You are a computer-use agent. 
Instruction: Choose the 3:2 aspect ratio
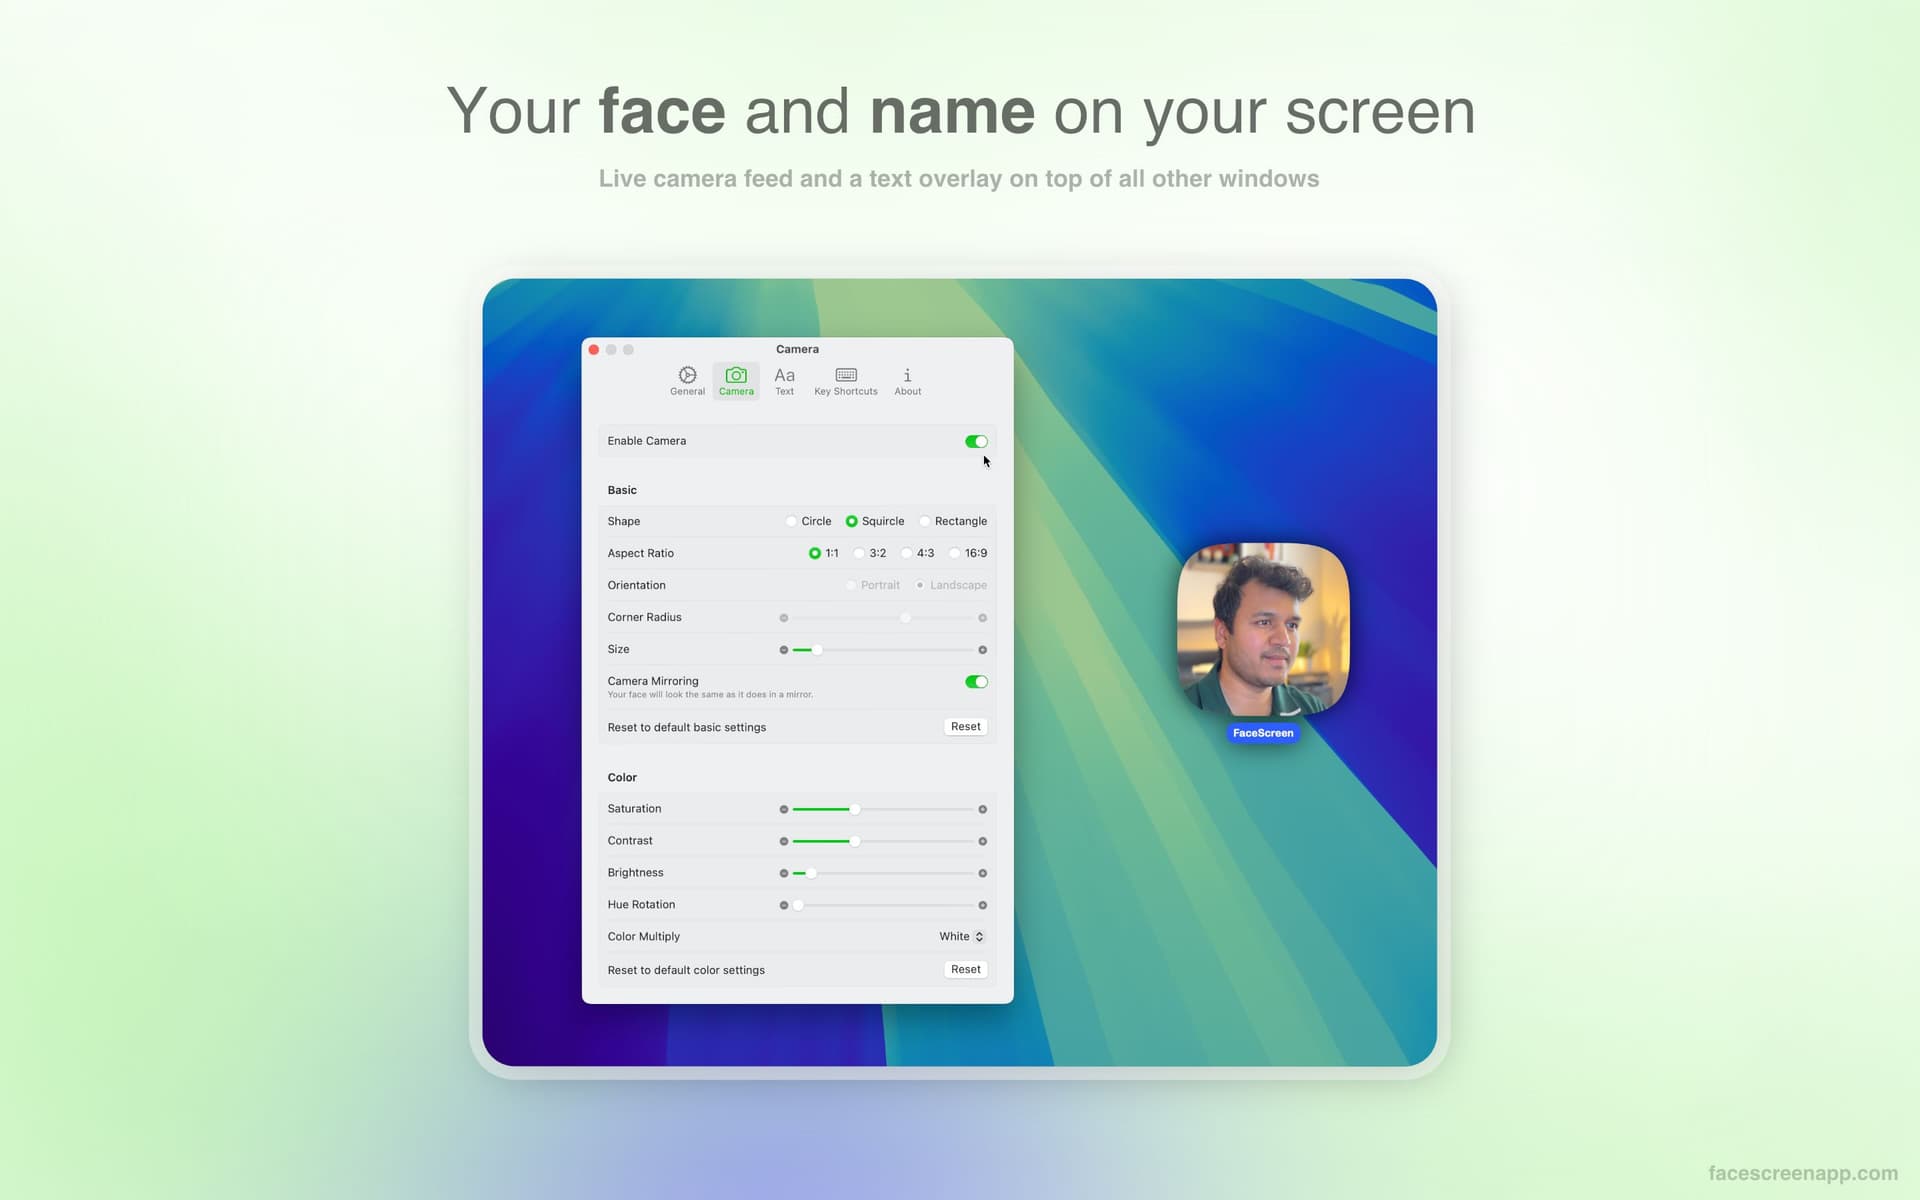(x=870, y=553)
